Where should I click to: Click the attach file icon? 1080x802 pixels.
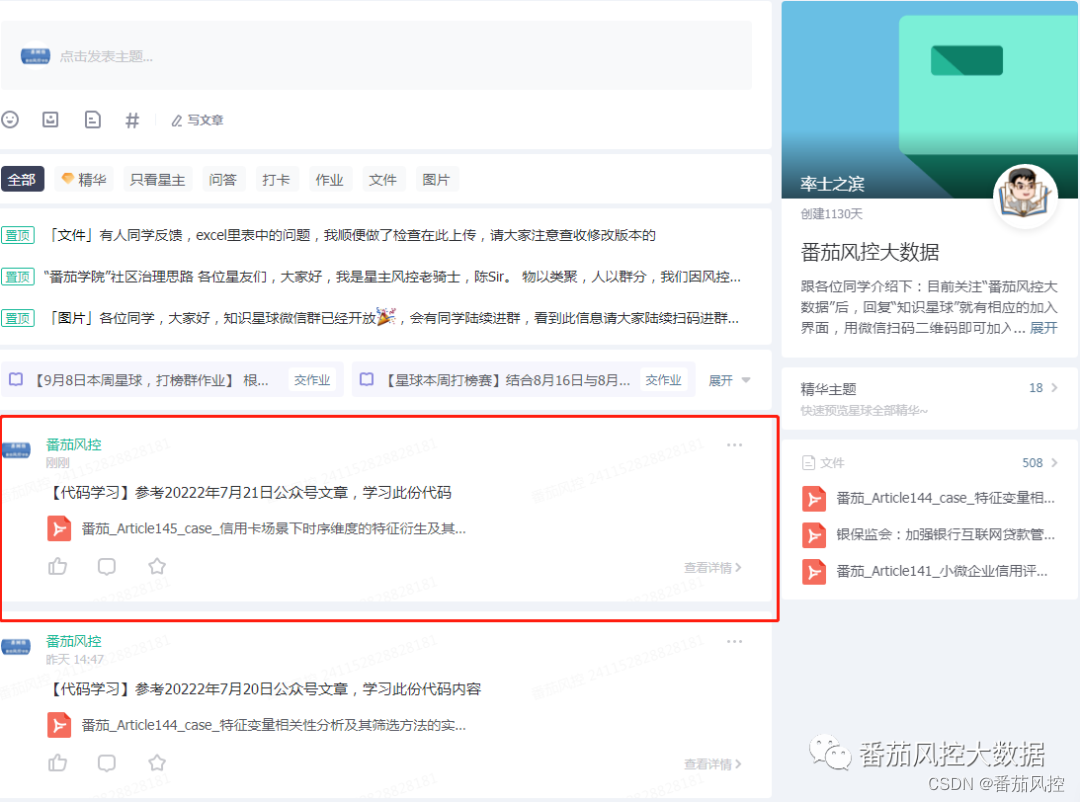pos(92,120)
